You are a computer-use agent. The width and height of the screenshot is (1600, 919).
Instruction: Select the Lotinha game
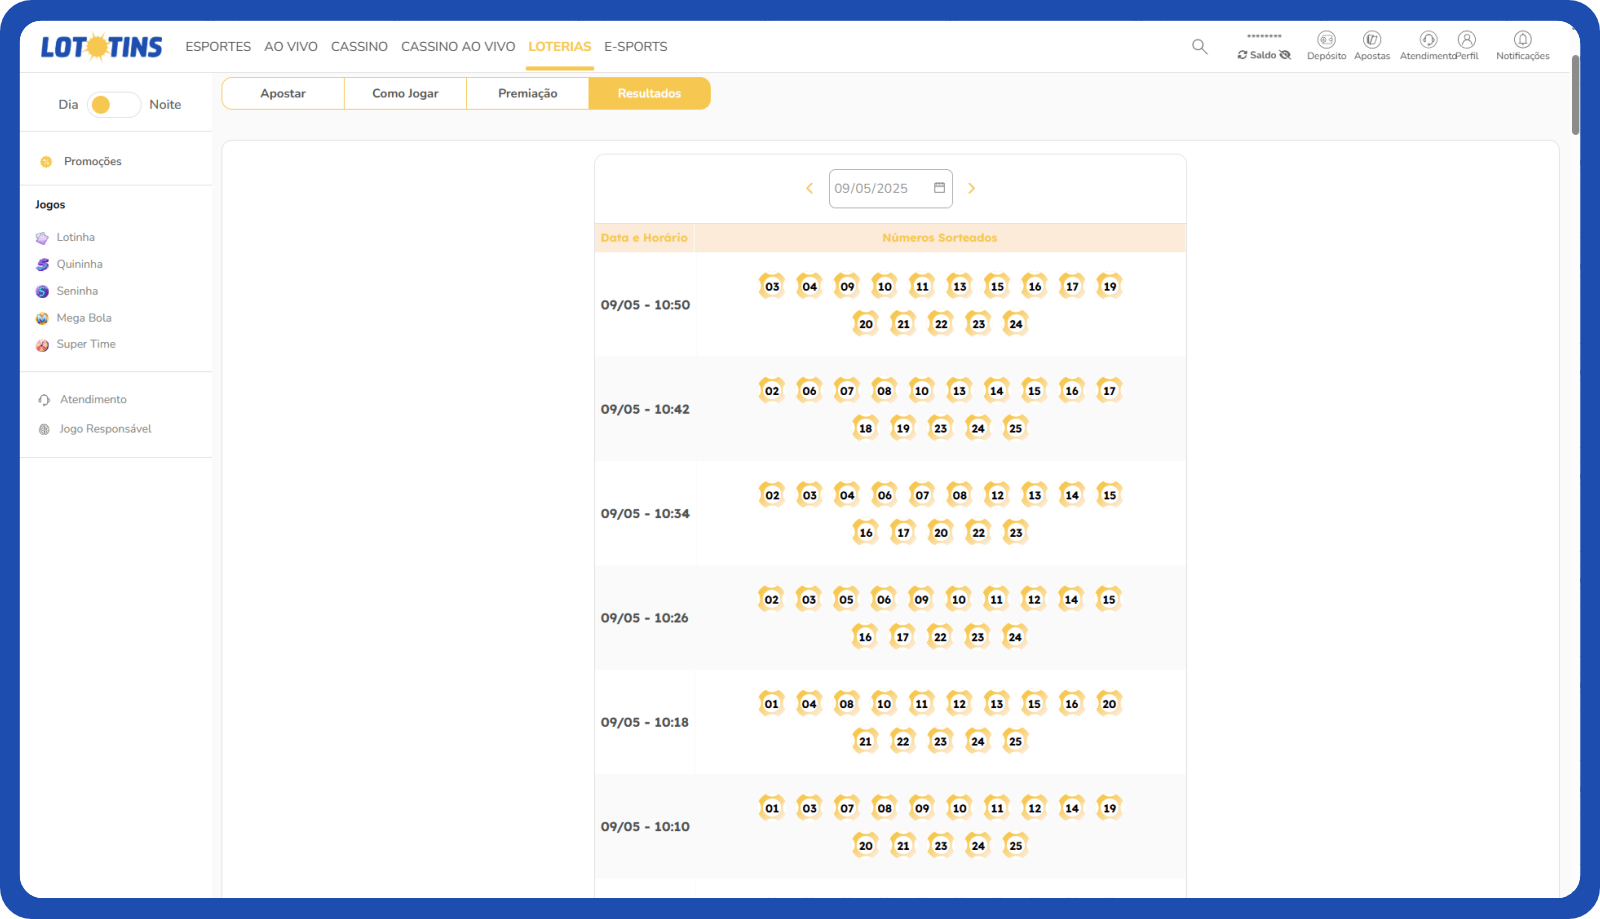coord(76,238)
